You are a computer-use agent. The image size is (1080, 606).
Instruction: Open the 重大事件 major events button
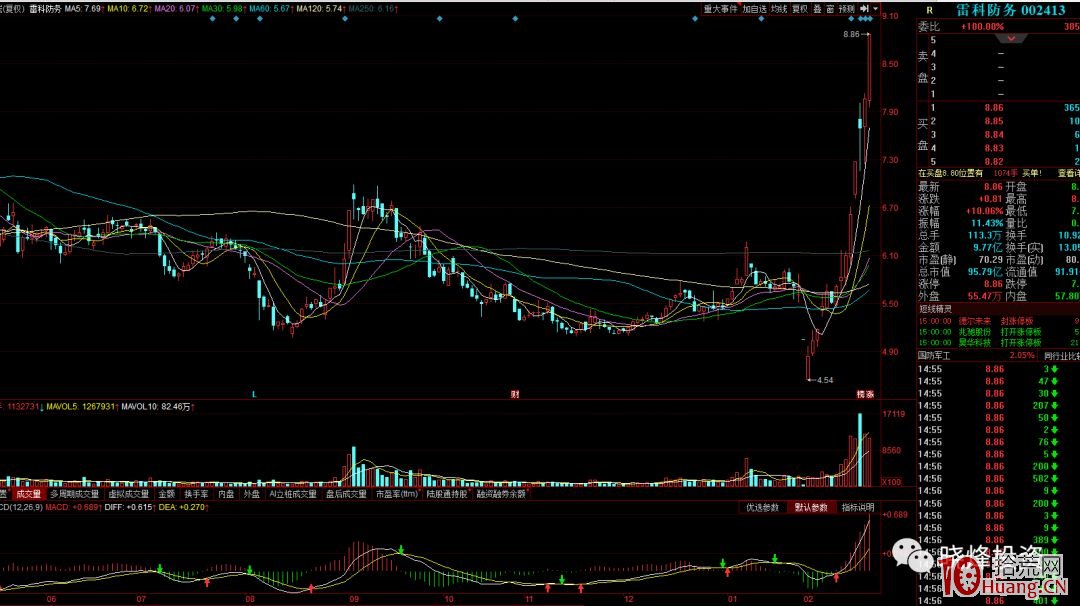(x=720, y=9)
